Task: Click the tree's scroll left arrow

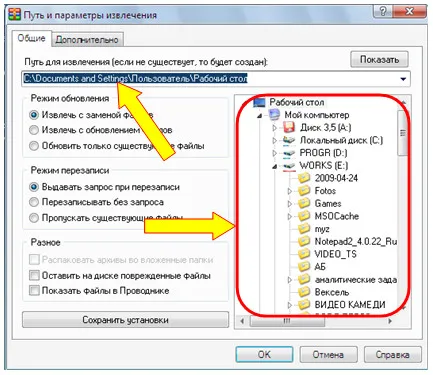Action: click(x=242, y=321)
